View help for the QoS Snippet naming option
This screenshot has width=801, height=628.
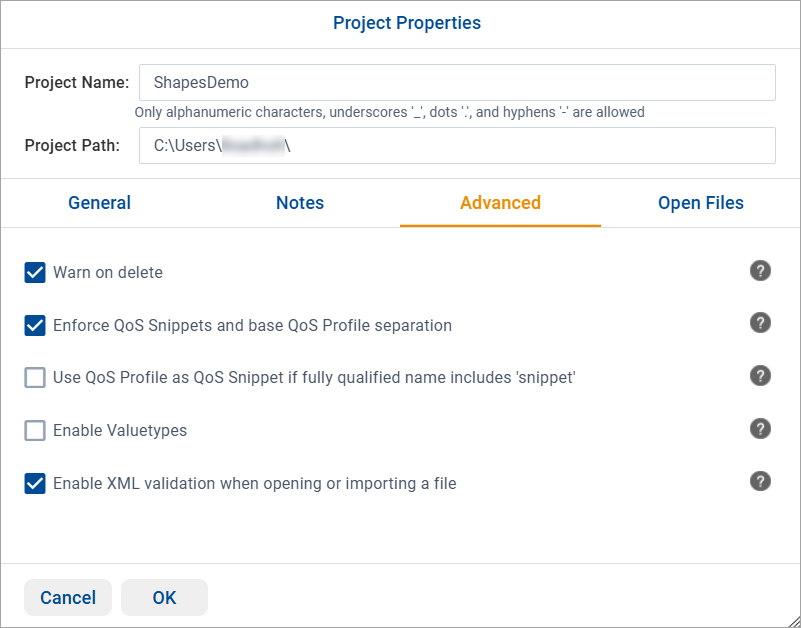click(x=760, y=376)
